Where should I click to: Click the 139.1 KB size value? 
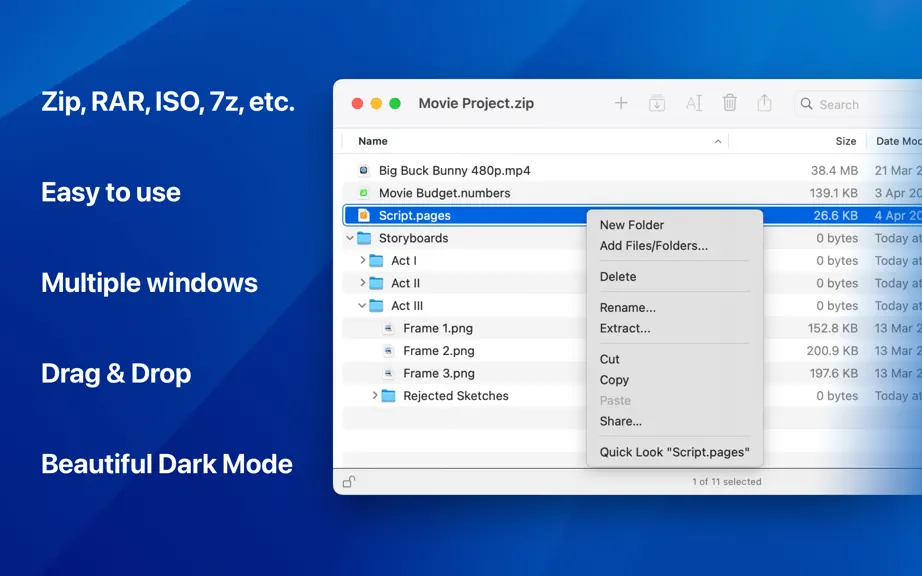click(x=833, y=193)
